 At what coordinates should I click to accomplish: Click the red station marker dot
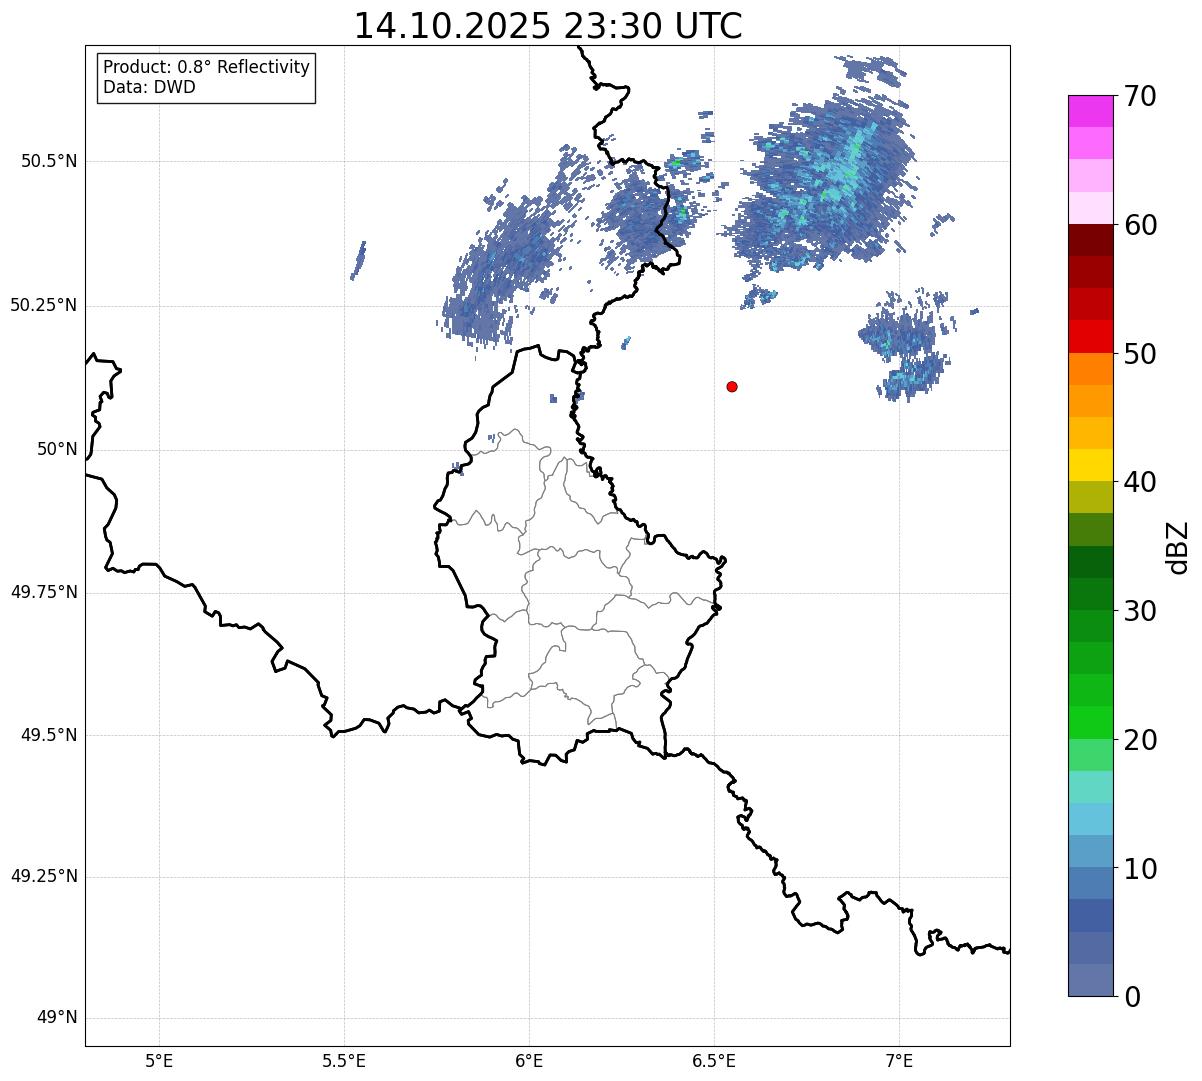click(732, 386)
